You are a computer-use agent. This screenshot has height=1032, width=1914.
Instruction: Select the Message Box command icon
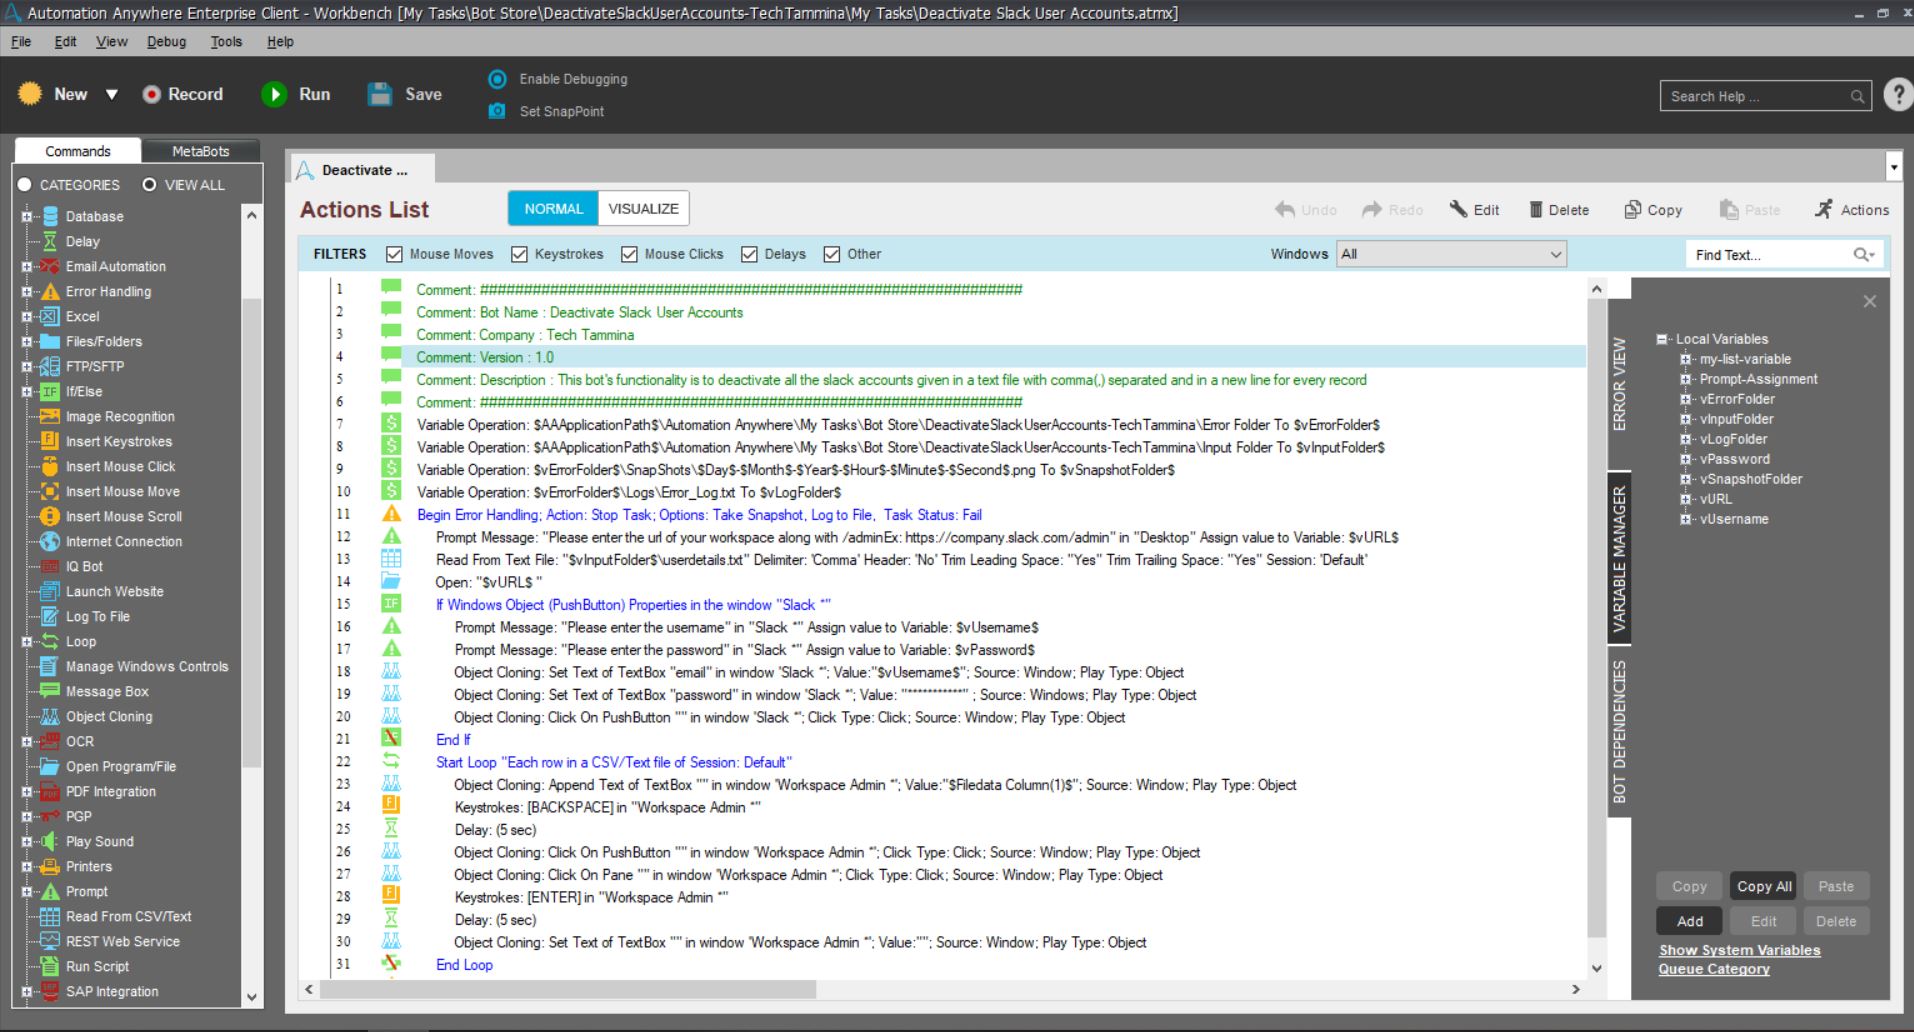tap(49, 691)
